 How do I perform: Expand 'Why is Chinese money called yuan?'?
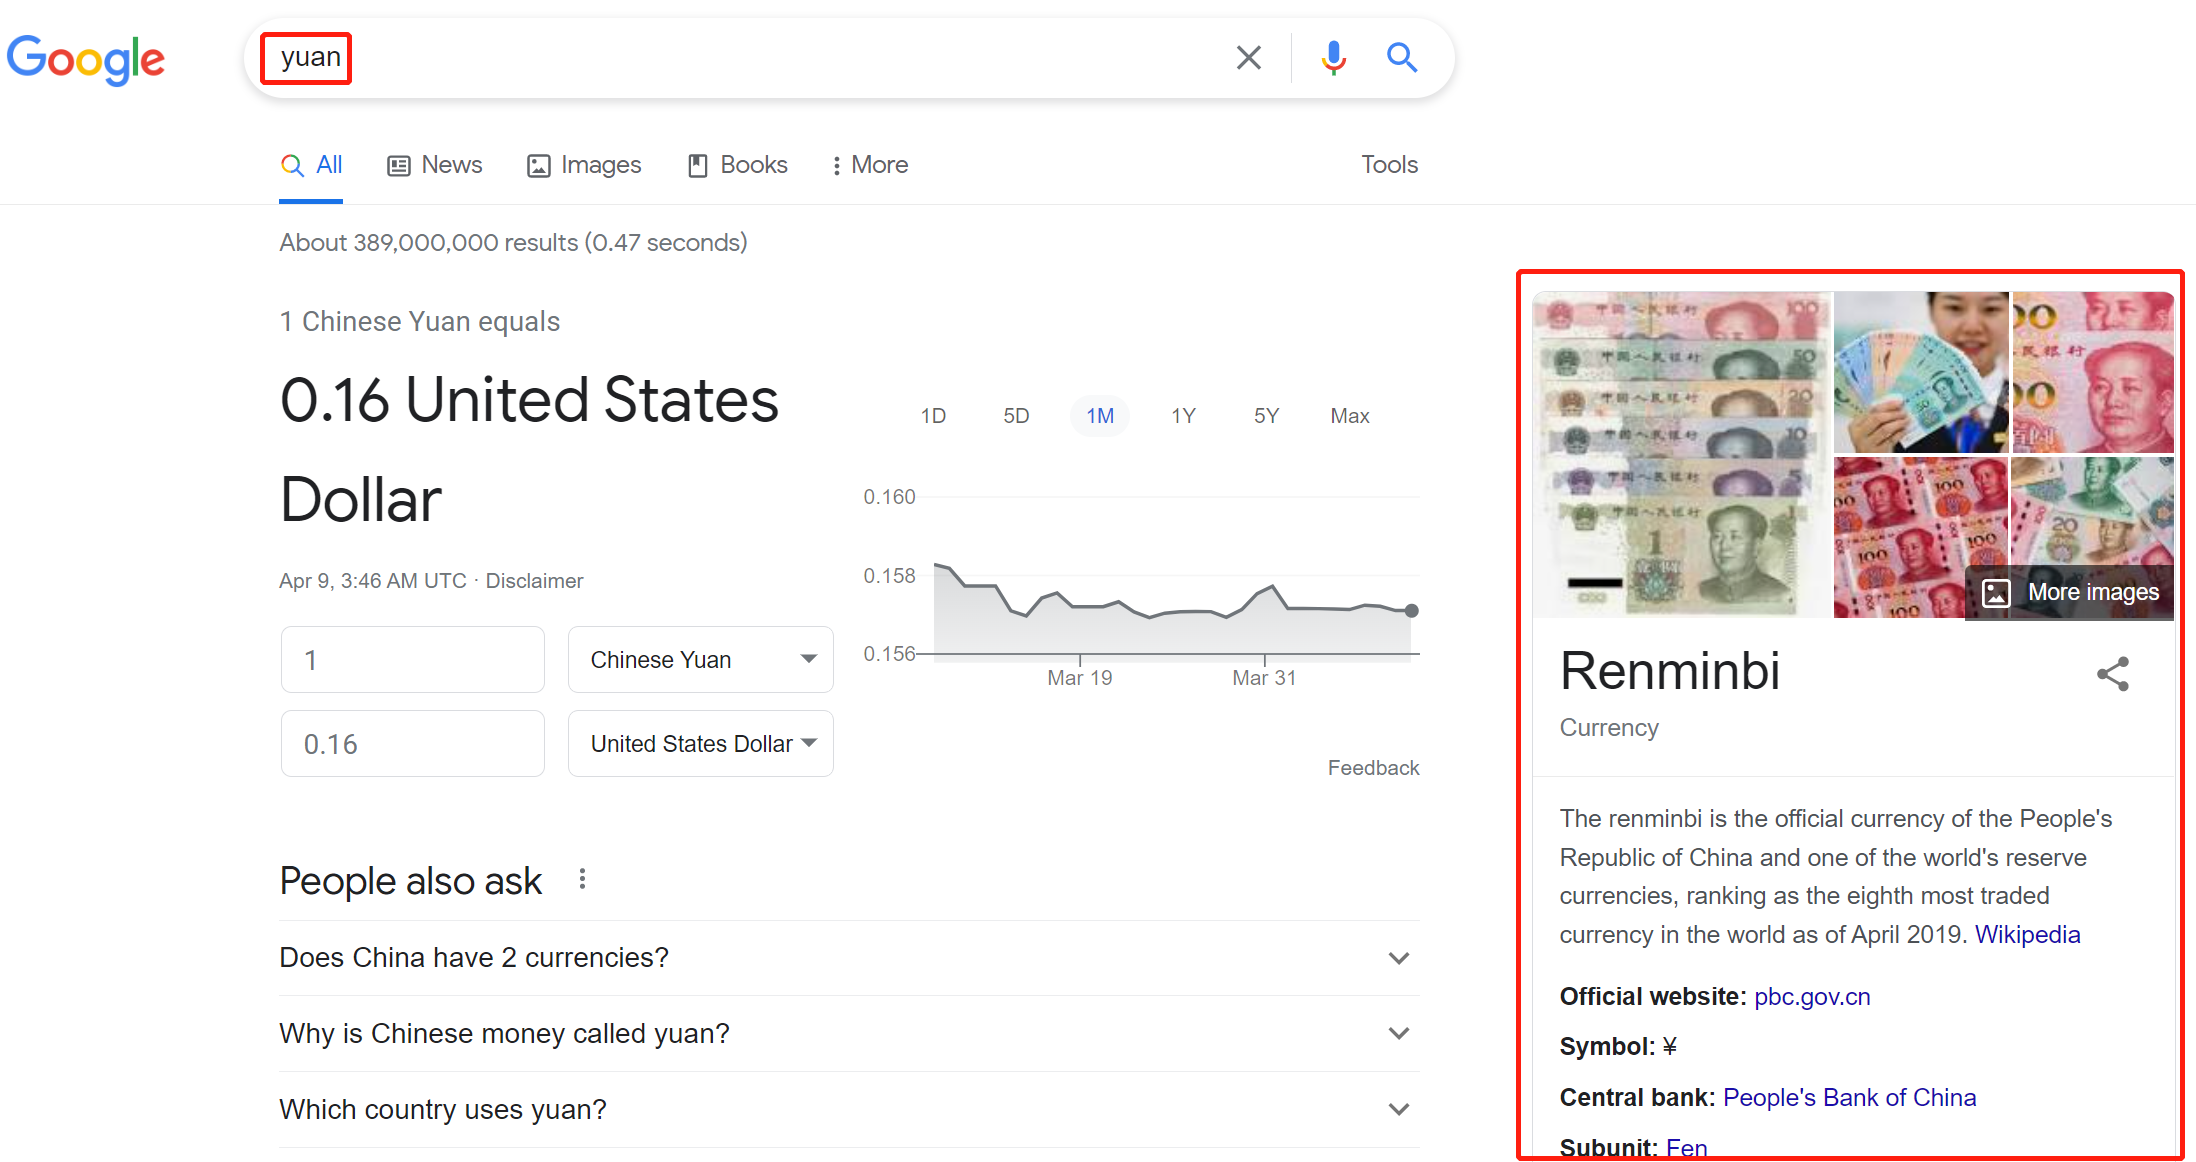click(849, 1034)
